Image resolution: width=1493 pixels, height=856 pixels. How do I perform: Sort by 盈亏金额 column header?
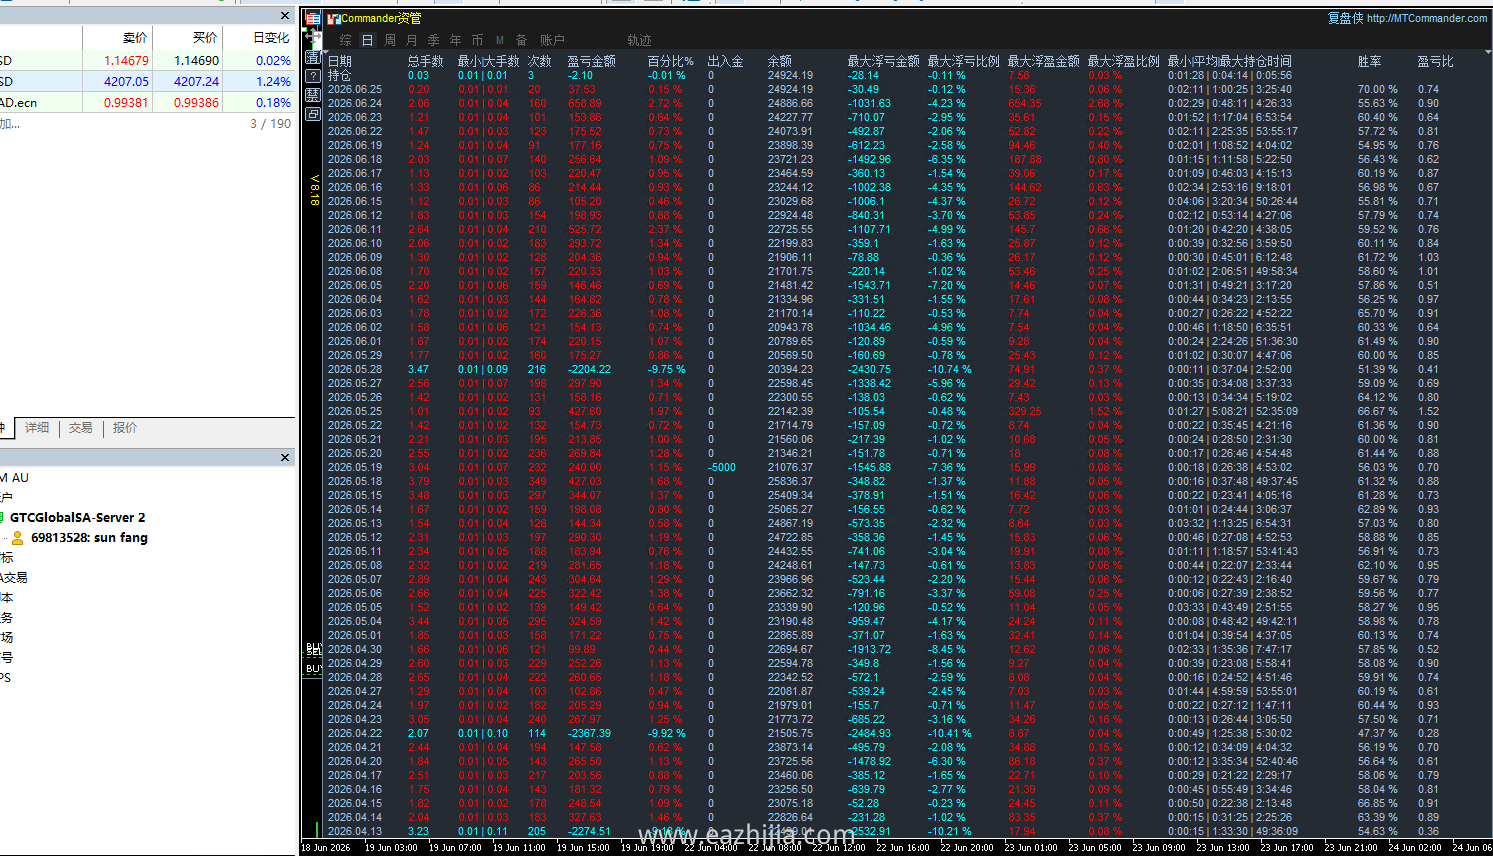point(592,61)
